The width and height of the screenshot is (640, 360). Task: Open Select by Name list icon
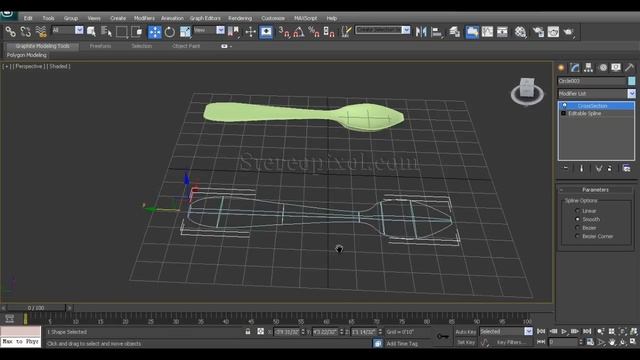106,31
